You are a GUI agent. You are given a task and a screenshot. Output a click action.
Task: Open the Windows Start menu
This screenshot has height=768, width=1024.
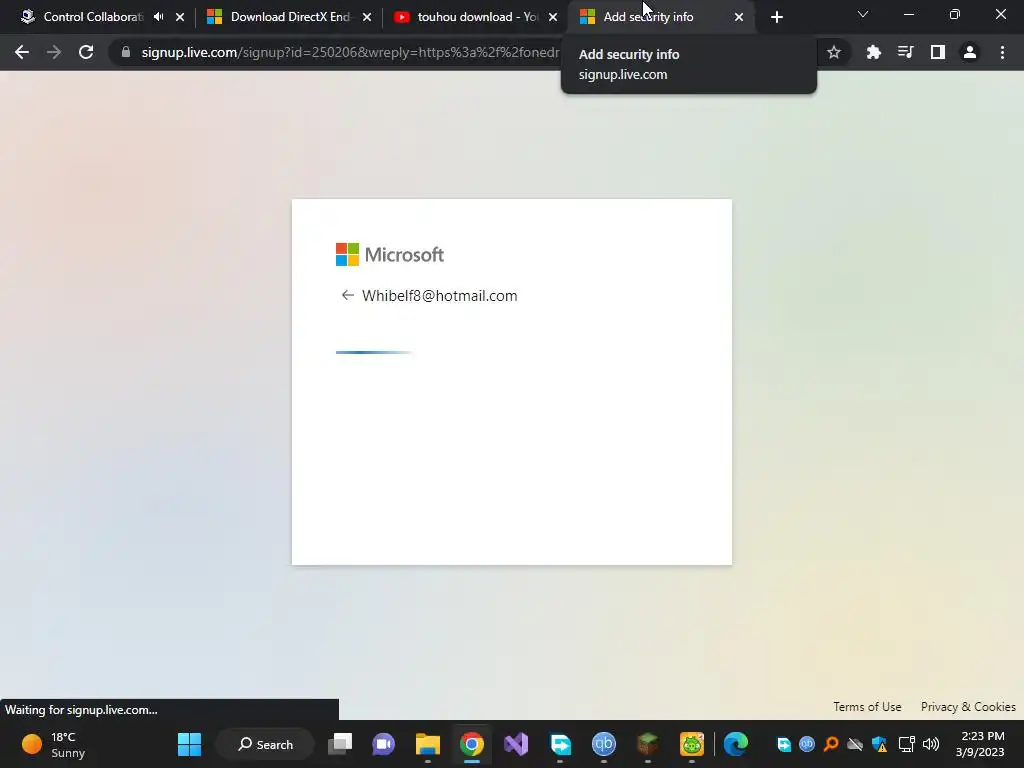[189, 744]
